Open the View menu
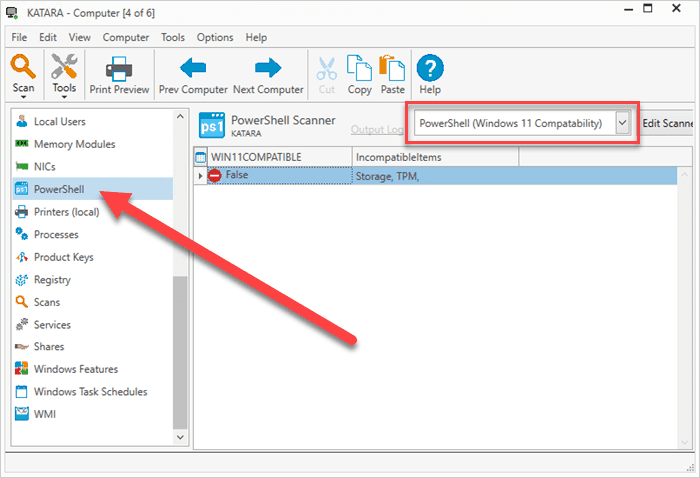This screenshot has width=700, height=478. pos(79,37)
